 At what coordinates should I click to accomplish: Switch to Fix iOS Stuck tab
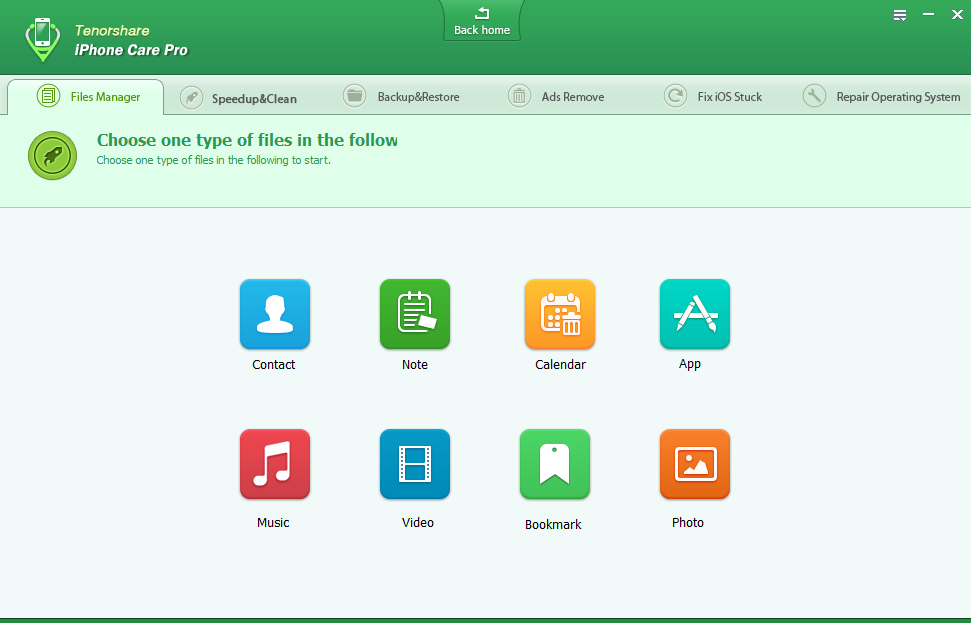click(714, 97)
